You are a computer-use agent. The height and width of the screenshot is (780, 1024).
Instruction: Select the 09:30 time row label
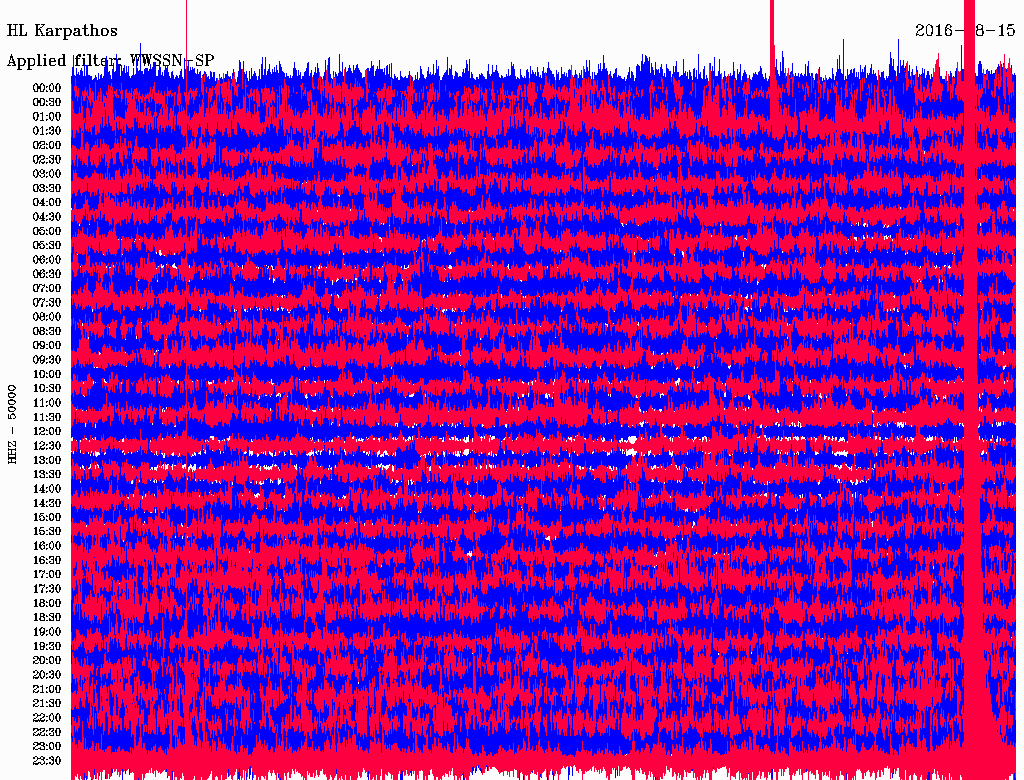[47, 360]
